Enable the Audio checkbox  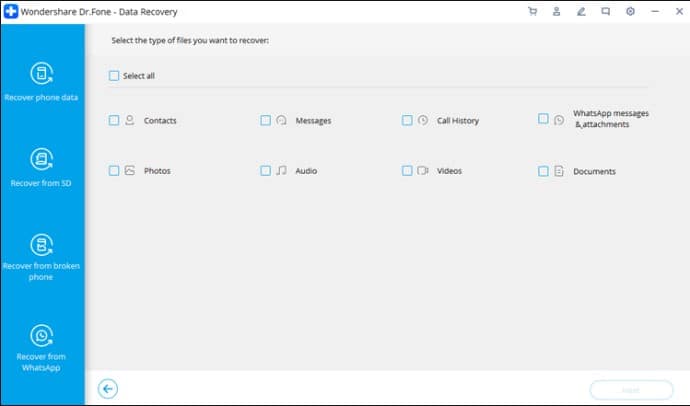click(x=265, y=171)
